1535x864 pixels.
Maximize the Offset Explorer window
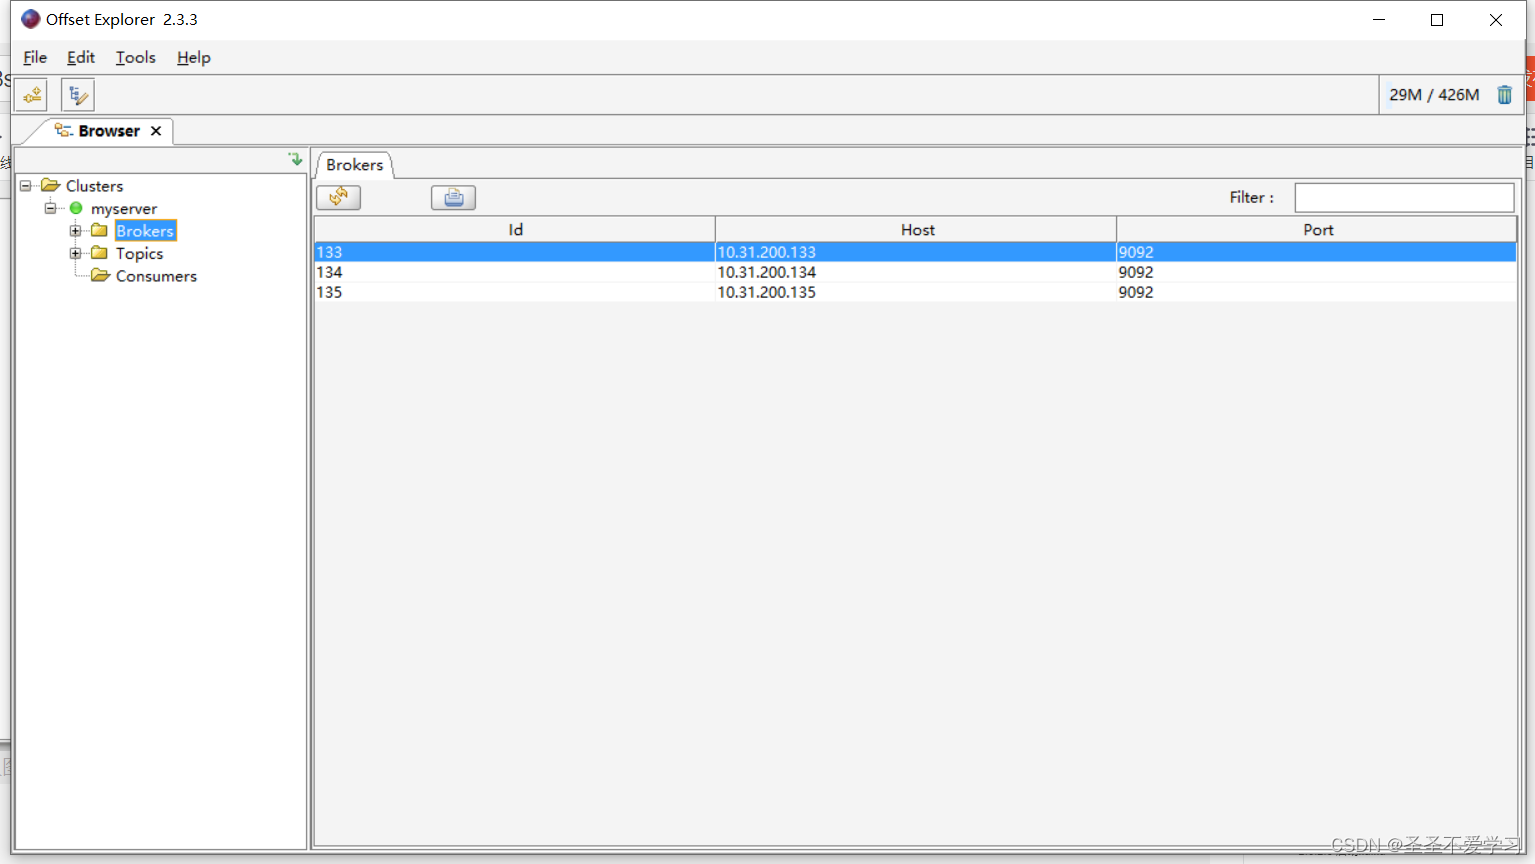(x=1437, y=20)
